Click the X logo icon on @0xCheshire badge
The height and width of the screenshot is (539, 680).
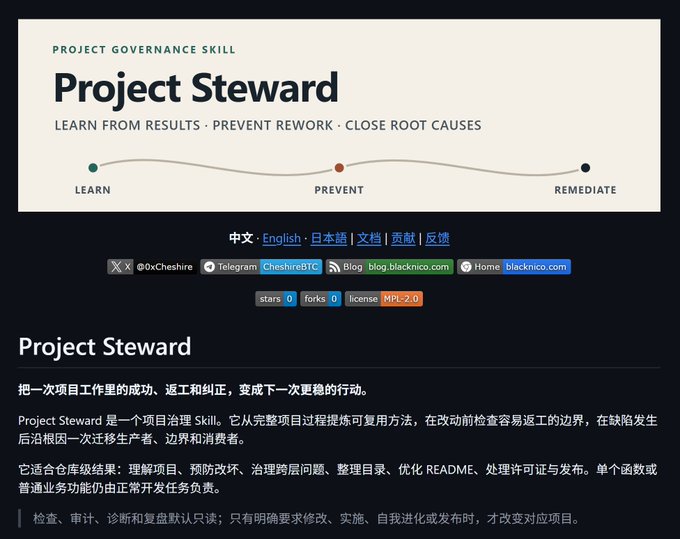click(x=116, y=267)
